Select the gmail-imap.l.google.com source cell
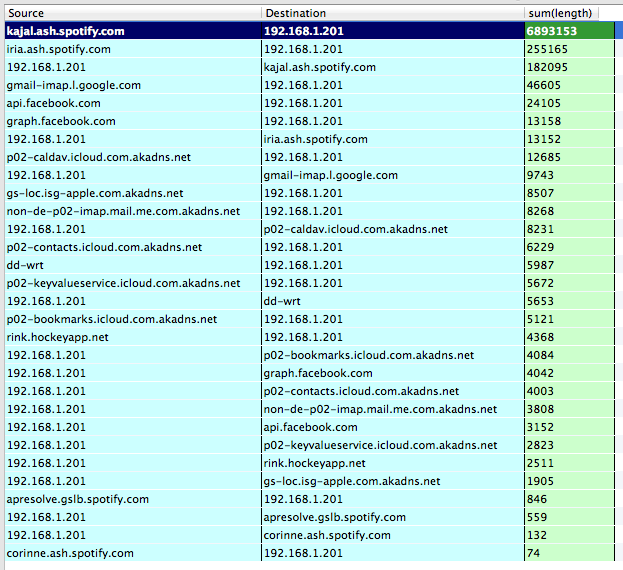Screen dimensions: 623x570 [x=133, y=85]
